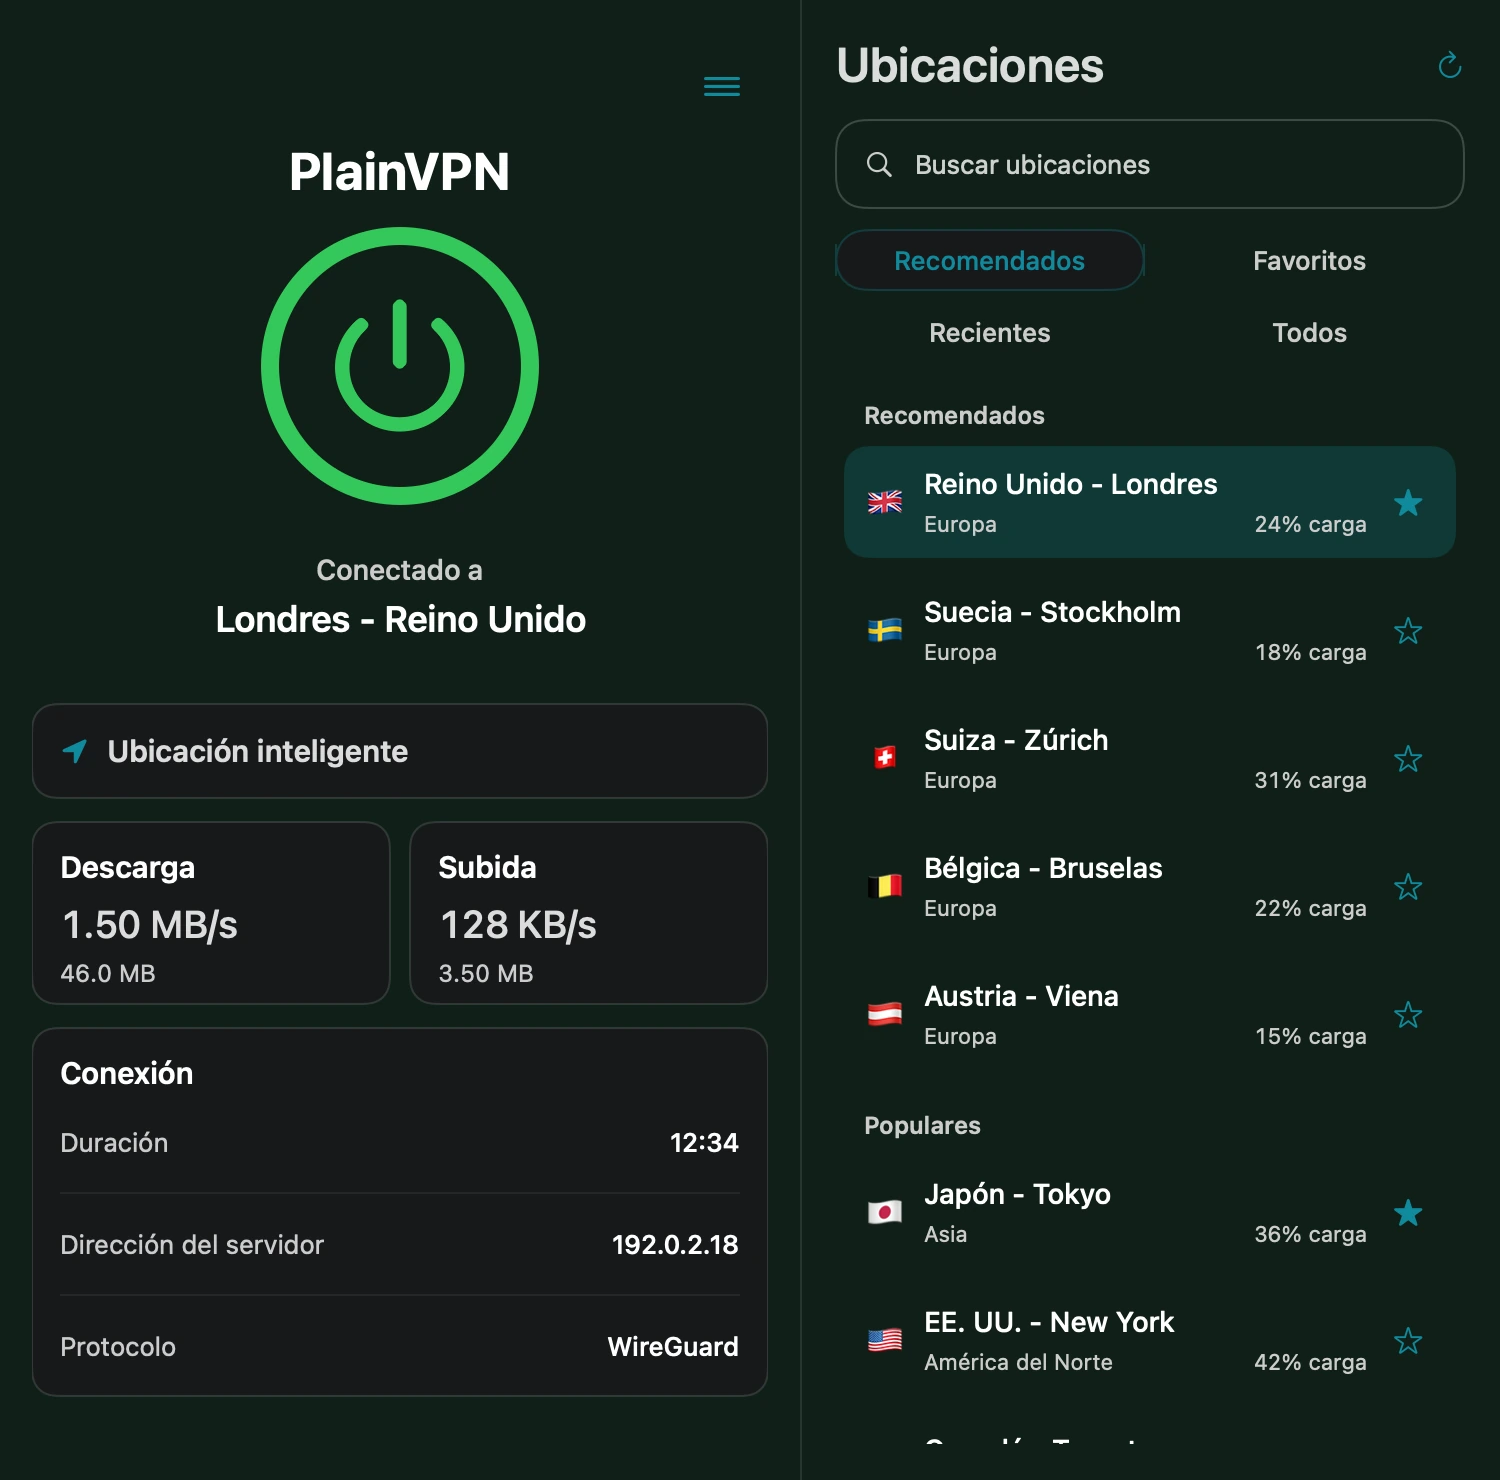Click the WireGuard protocol value
Screen dimensions: 1500x1480
point(673,1346)
